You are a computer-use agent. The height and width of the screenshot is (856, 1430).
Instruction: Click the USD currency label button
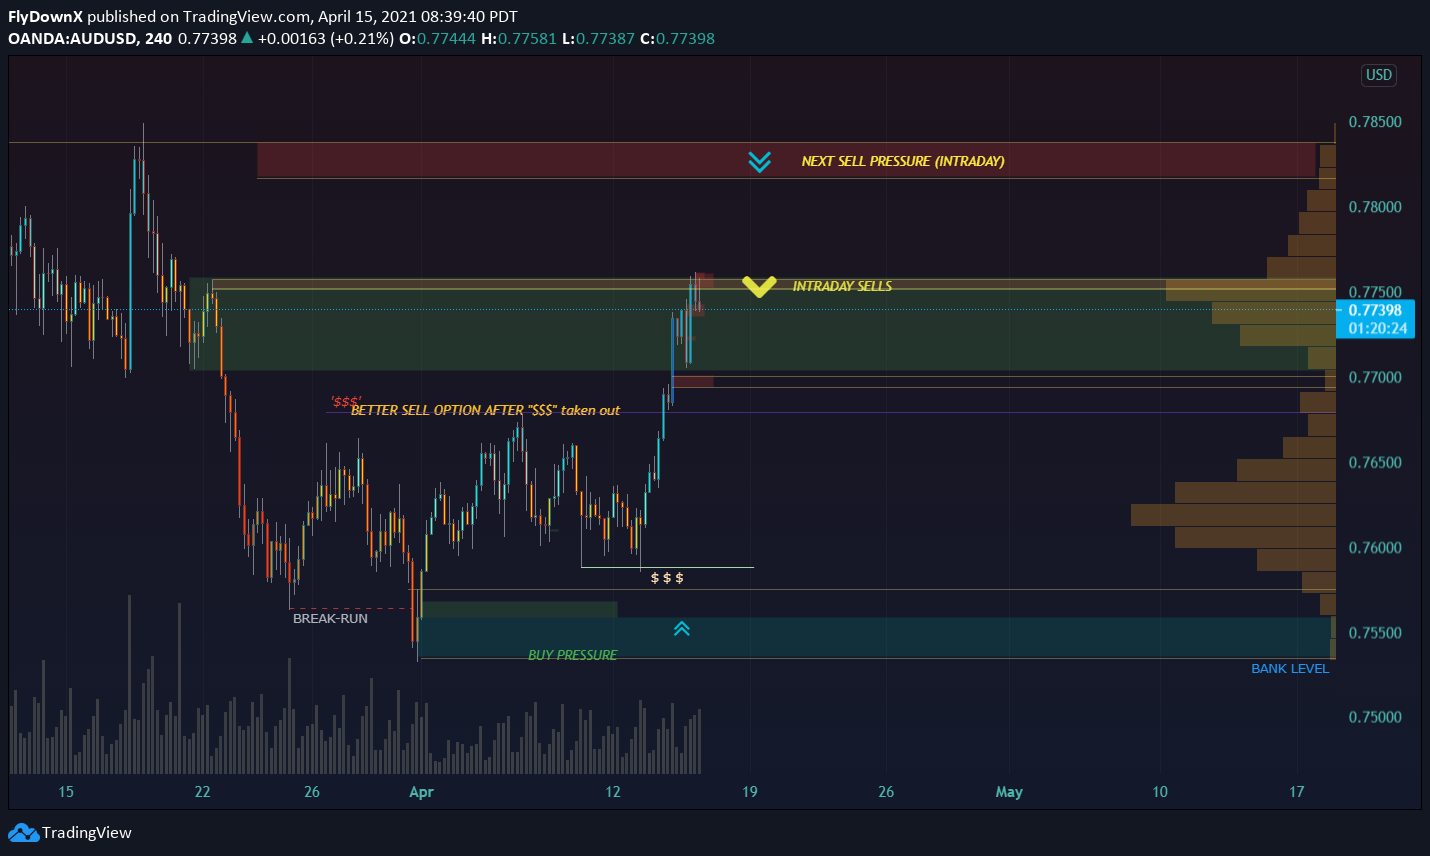click(x=1379, y=75)
